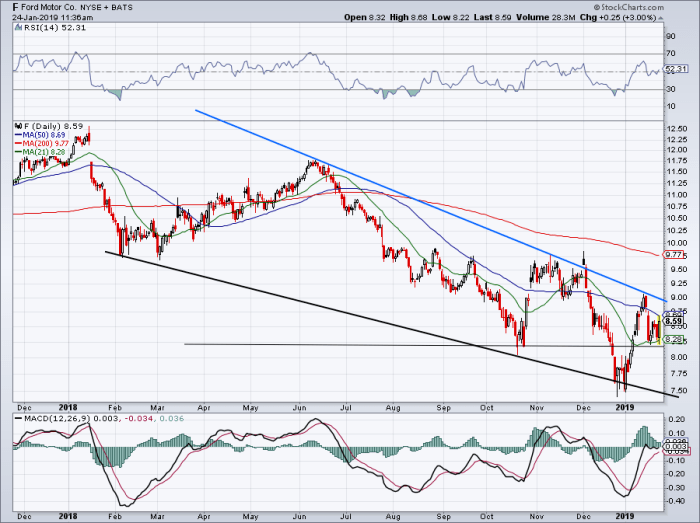Screen dimensions: 700x523
Task: Click the 8.59 last price tag on price axis
Action: [673, 321]
